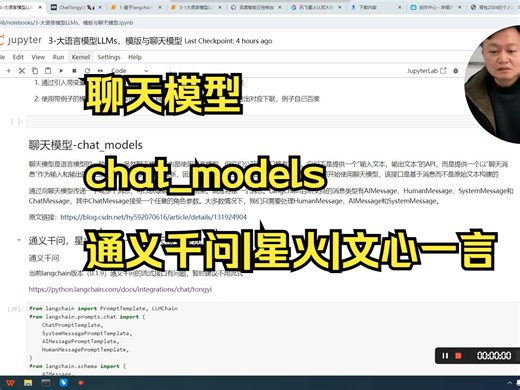Open the dark window app in taskbar
The image size is (520, 390).
pos(46,383)
